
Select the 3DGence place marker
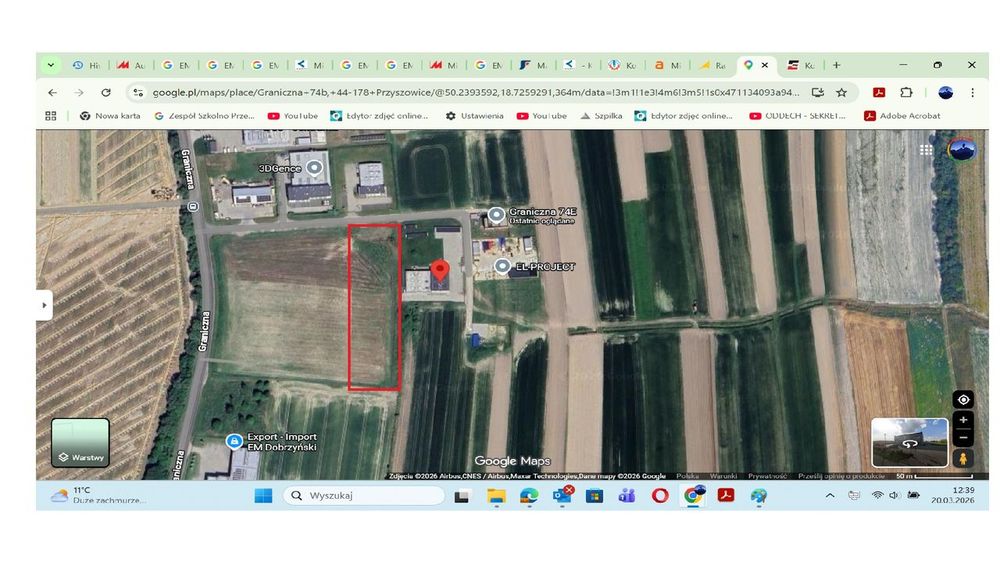tap(314, 168)
